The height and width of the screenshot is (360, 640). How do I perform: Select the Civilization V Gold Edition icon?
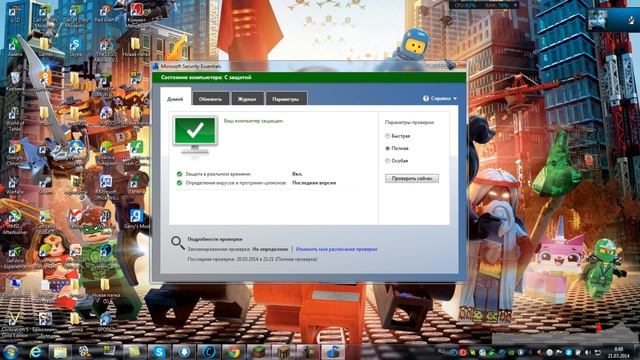(x=15, y=325)
